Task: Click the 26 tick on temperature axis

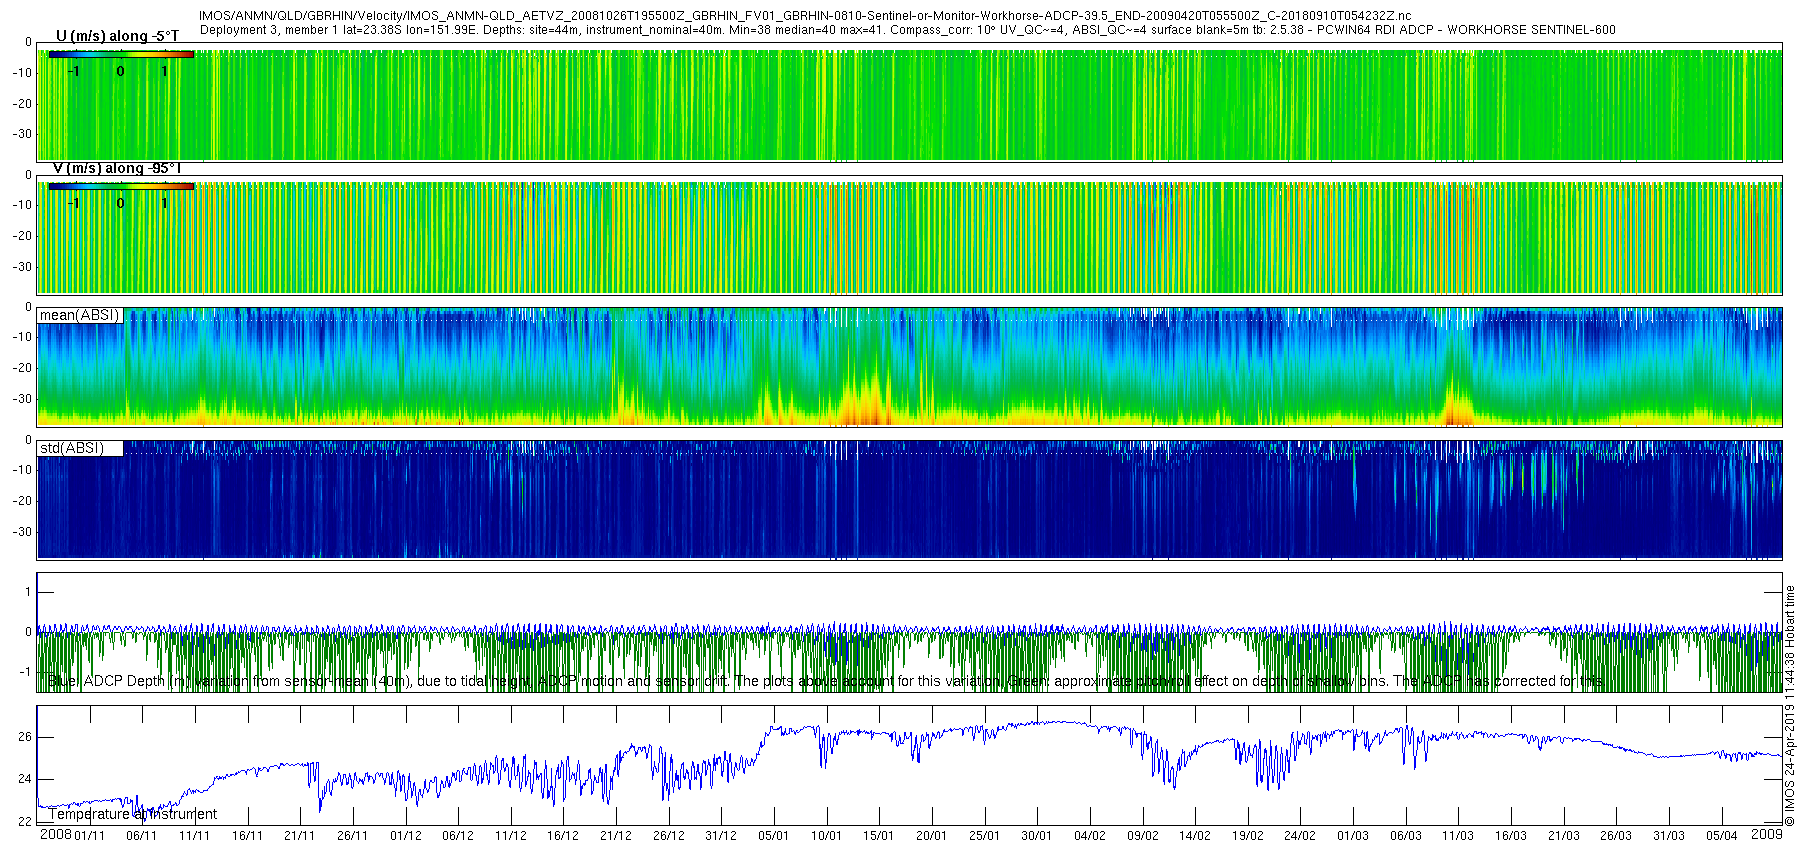Action: point(25,737)
